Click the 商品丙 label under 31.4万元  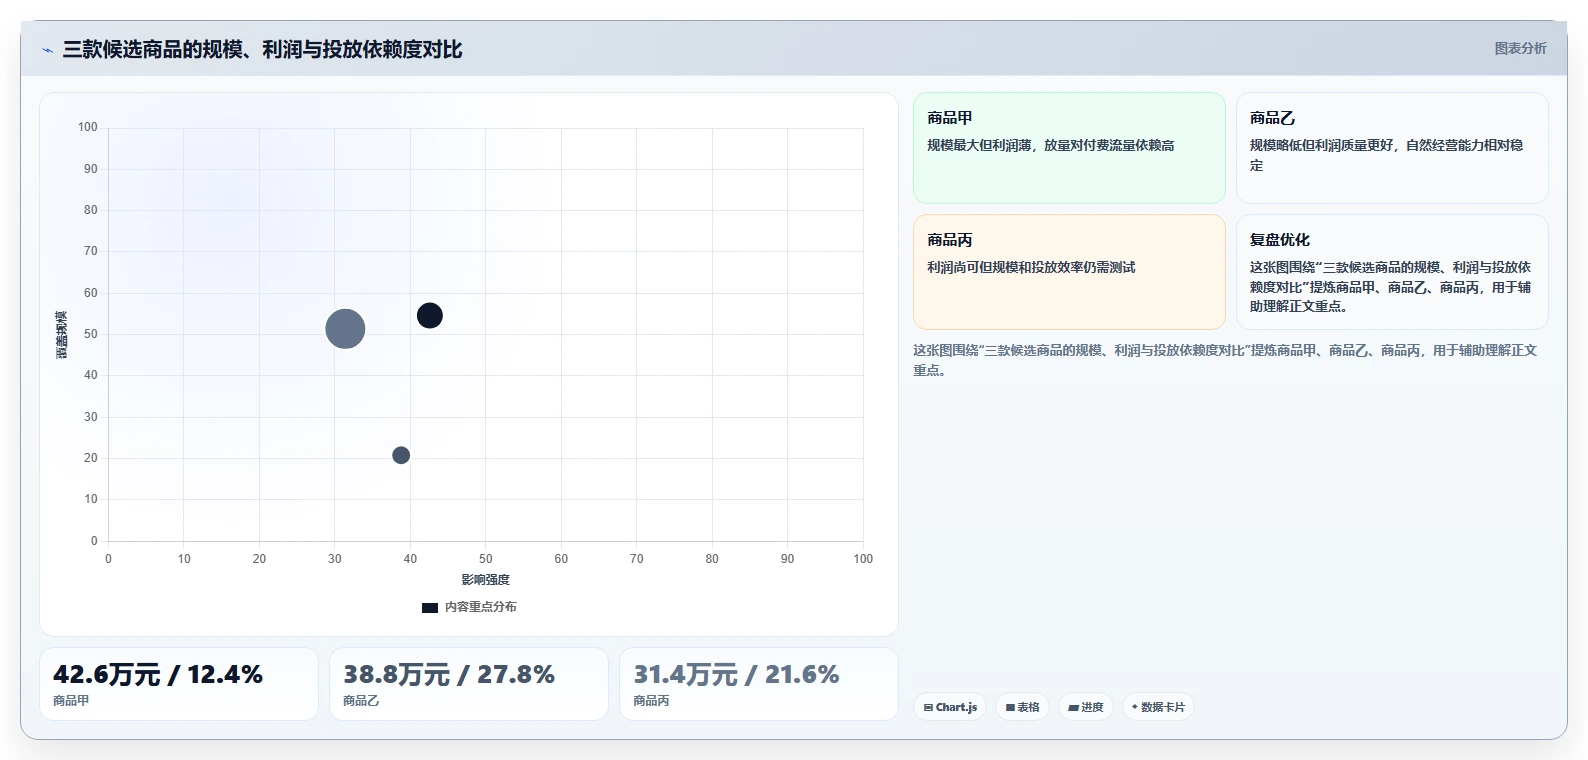651,701
